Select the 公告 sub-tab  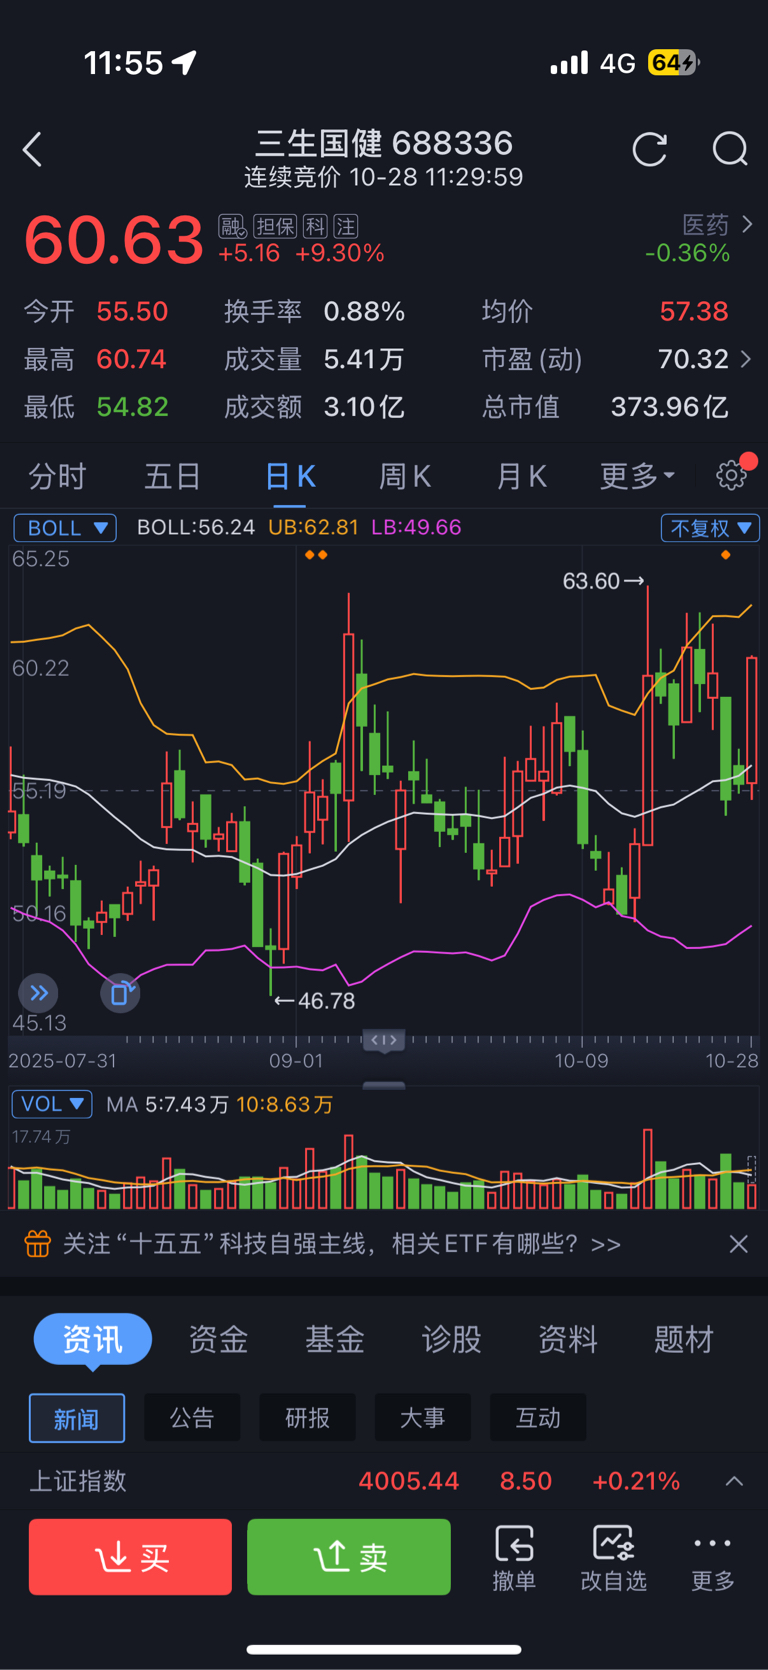coord(192,1418)
